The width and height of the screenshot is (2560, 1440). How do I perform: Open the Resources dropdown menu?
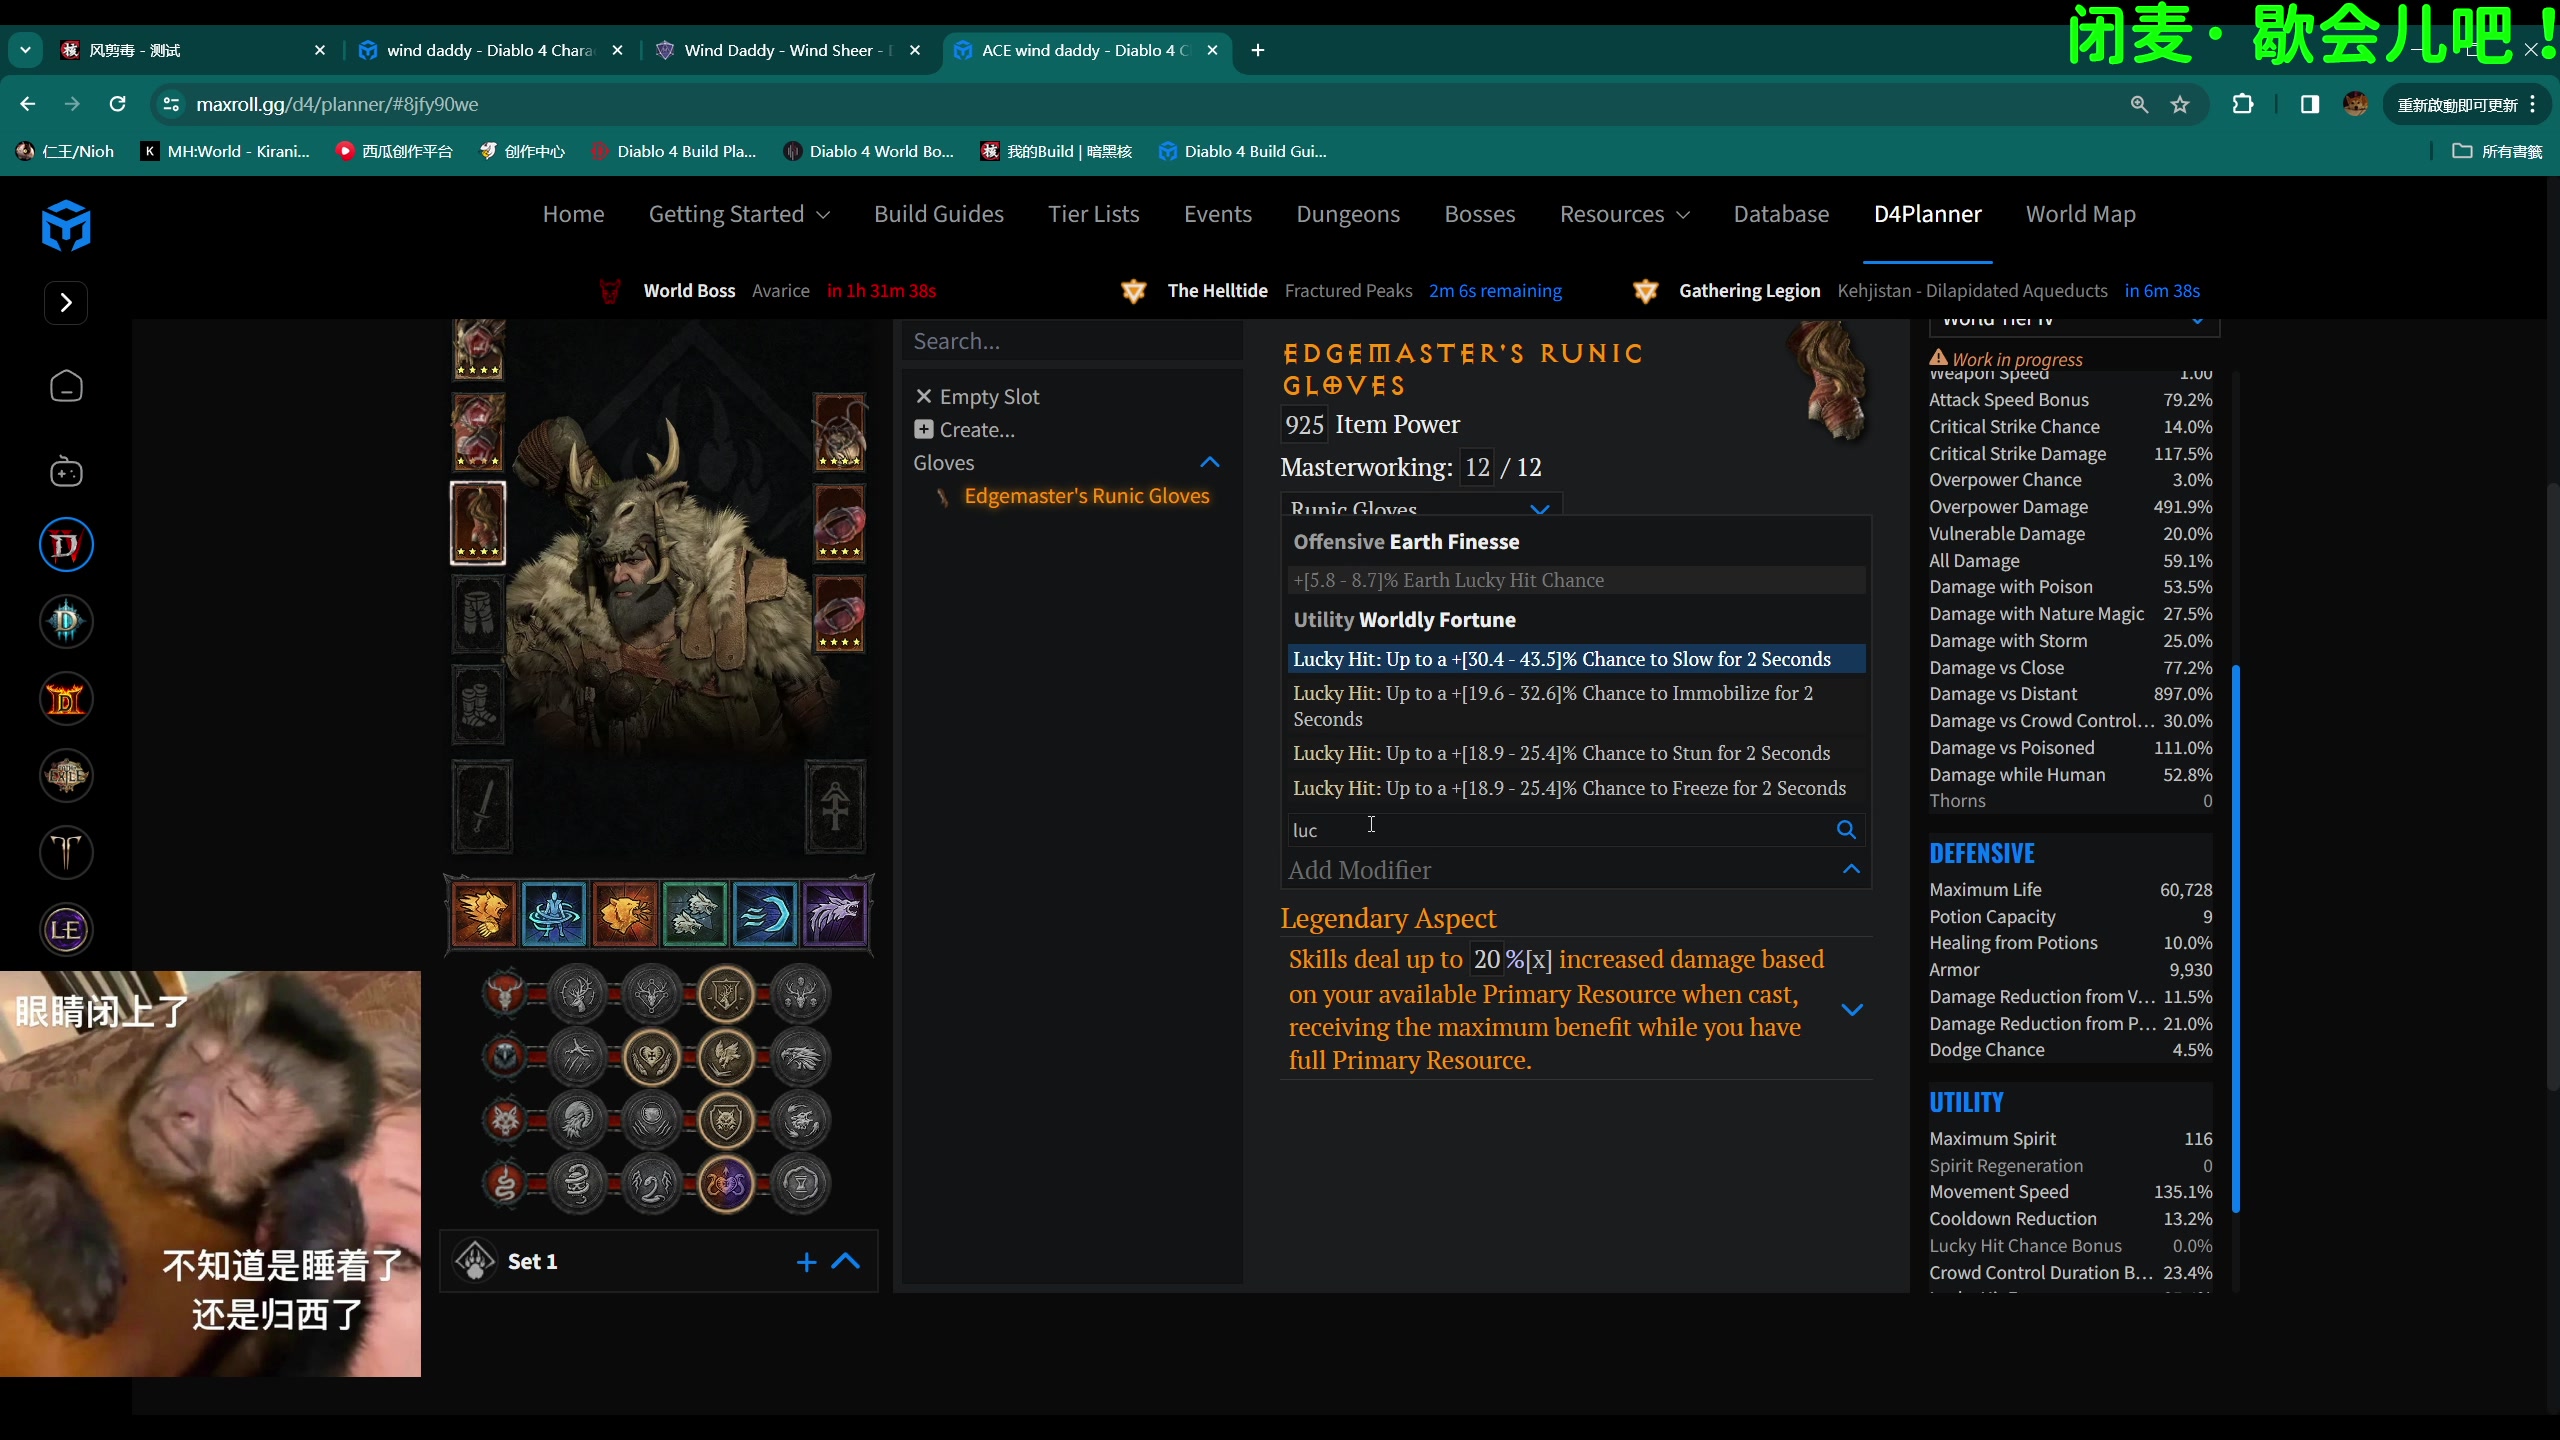pyautogui.click(x=1624, y=214)
